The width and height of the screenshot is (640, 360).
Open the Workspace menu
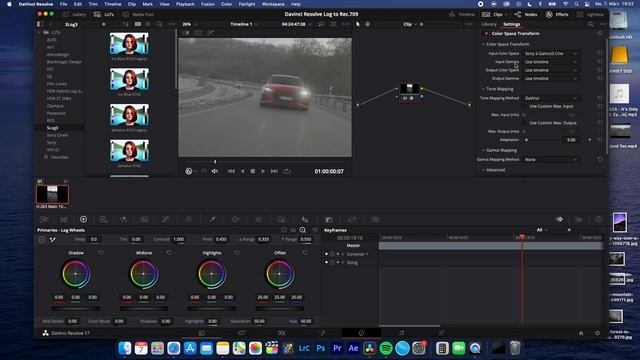coord(273,4)
